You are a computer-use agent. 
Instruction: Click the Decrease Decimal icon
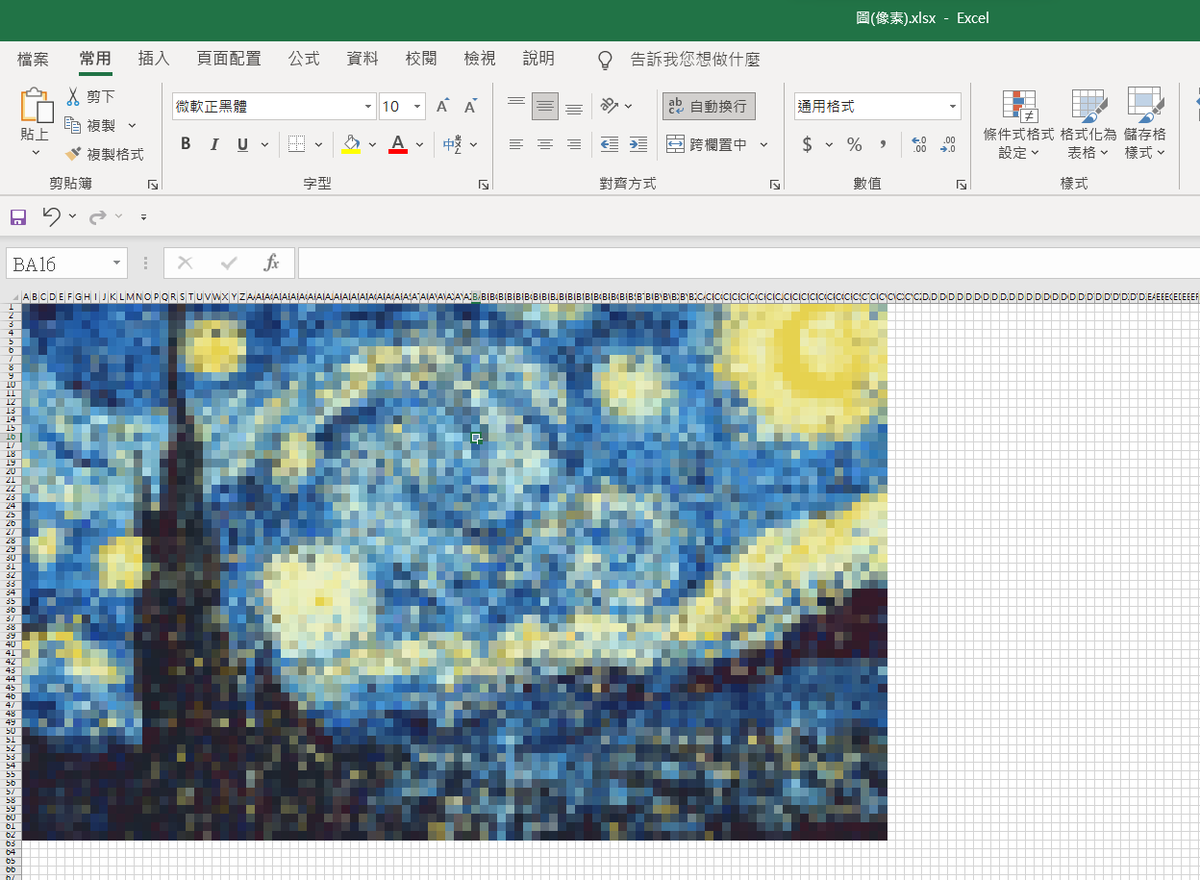(x=948, y=145)
